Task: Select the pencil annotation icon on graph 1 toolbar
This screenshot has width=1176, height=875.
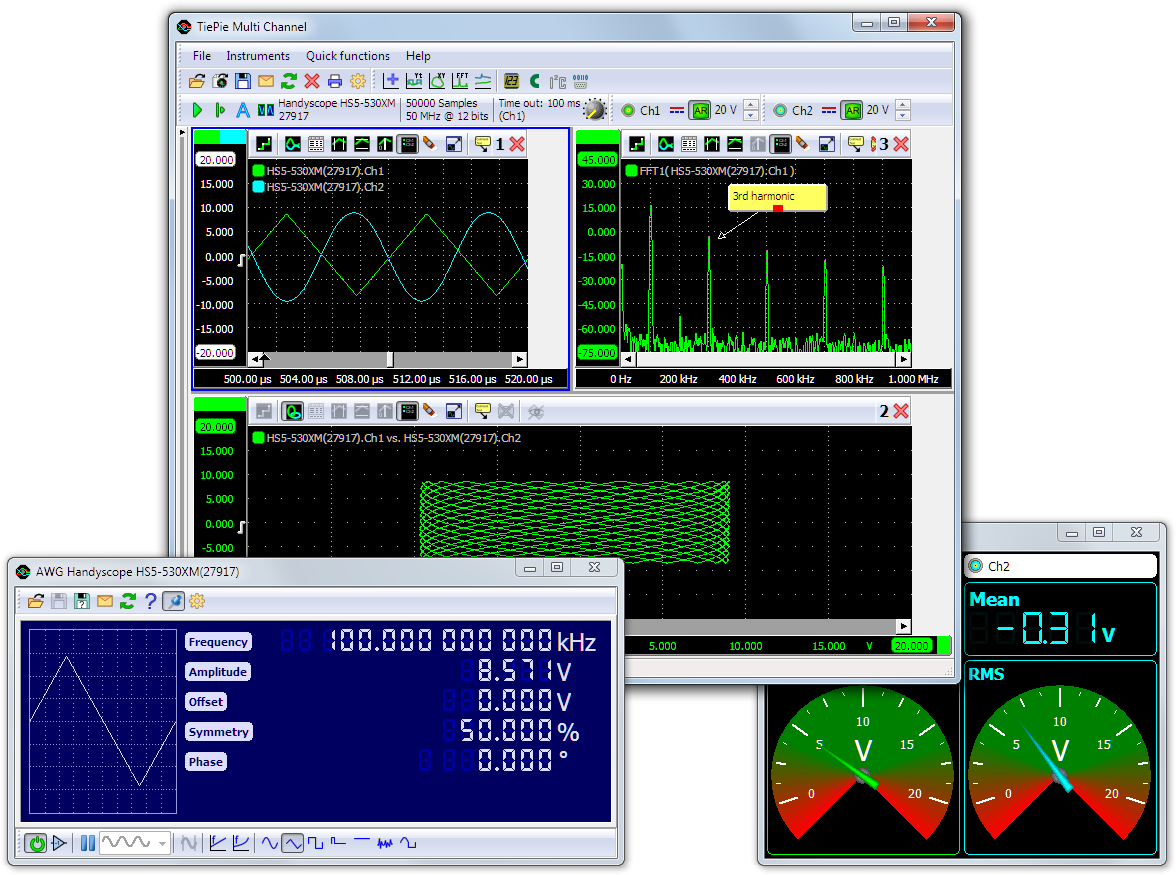Action: (428, 143)
